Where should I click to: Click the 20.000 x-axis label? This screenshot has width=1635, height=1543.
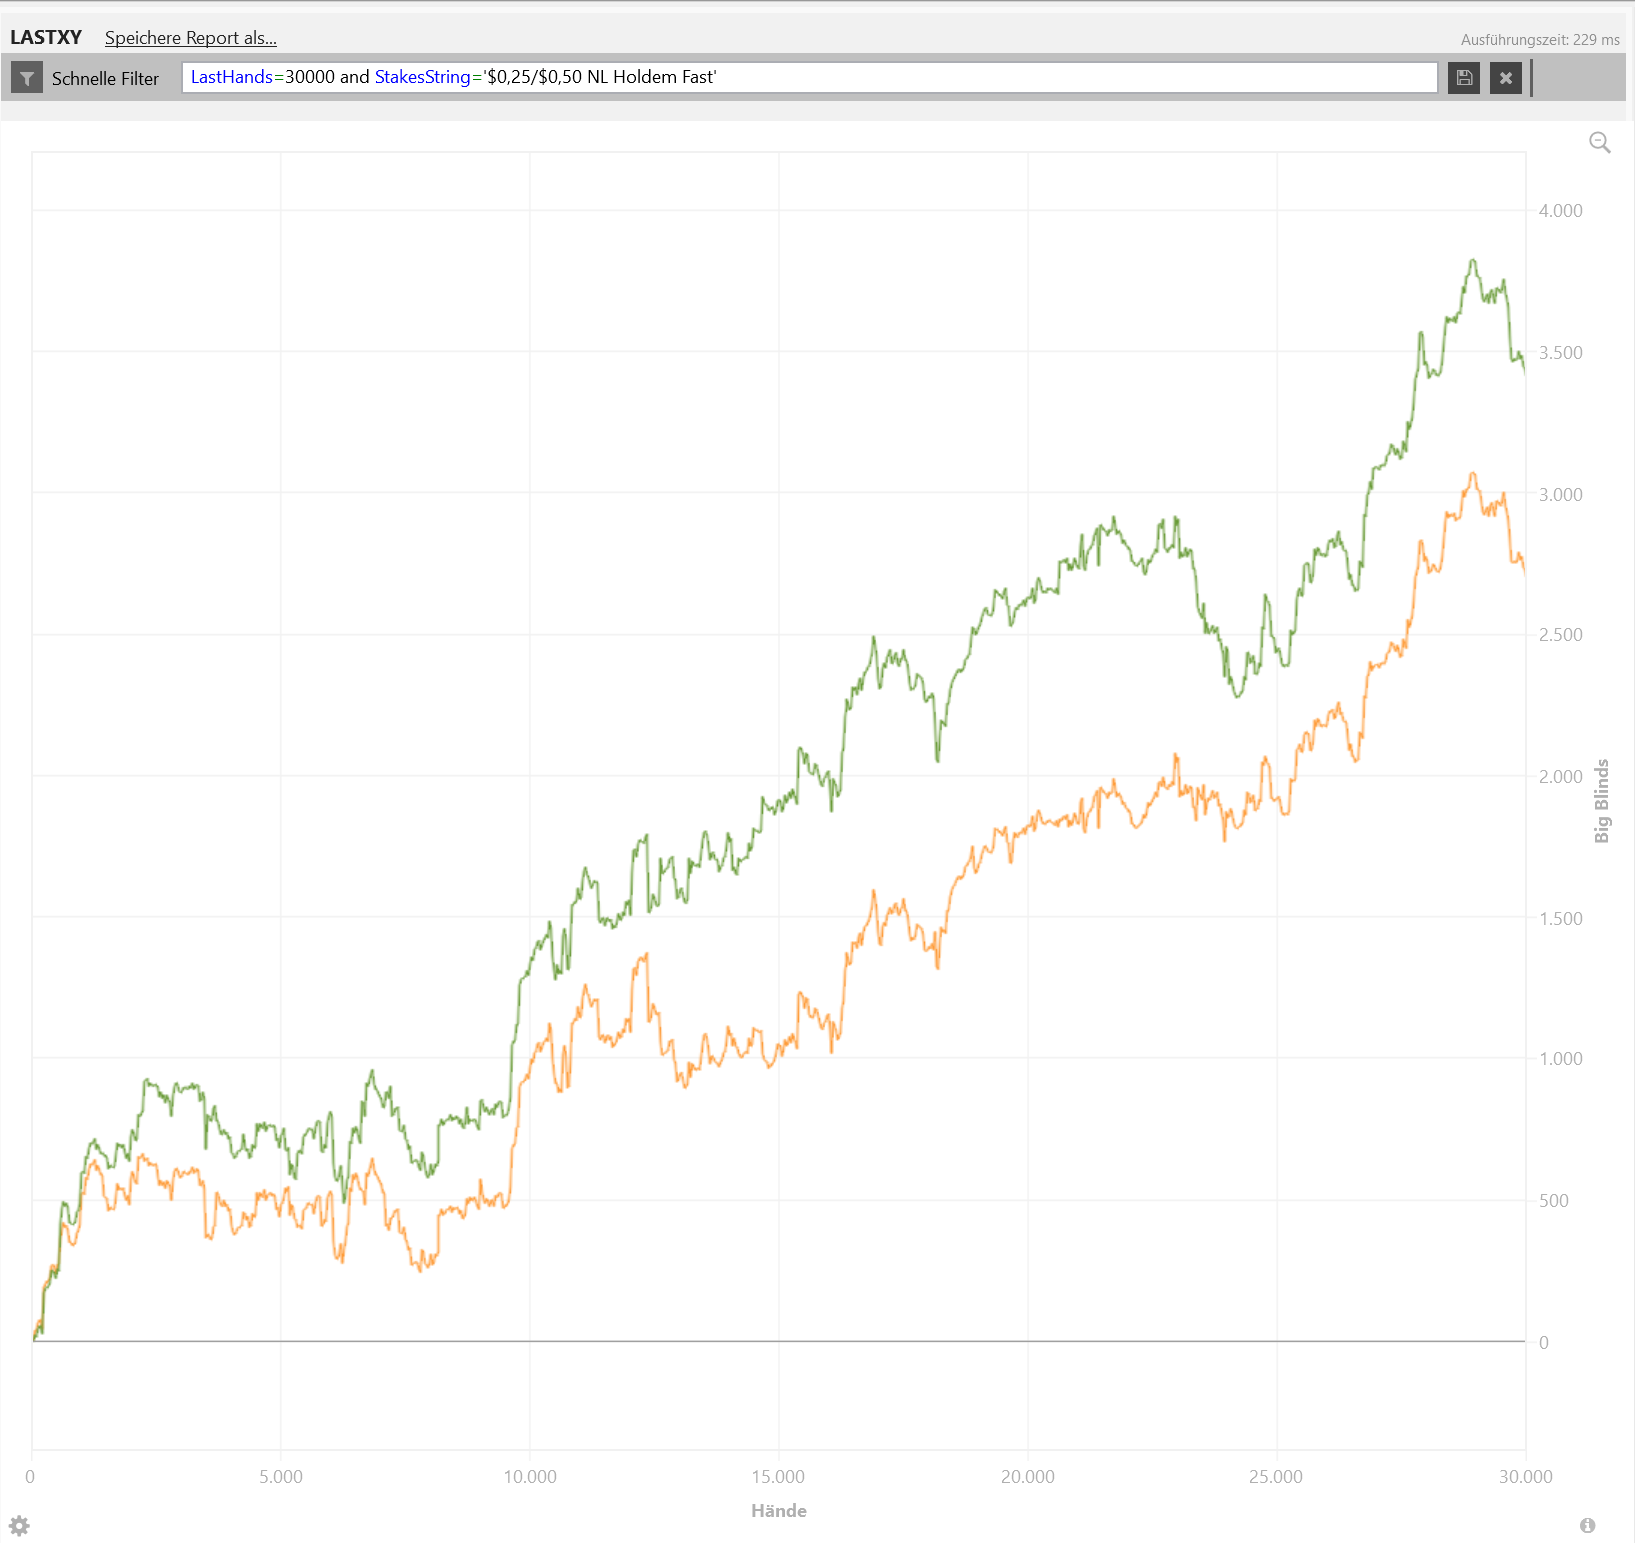[x=1028, y=1477]
